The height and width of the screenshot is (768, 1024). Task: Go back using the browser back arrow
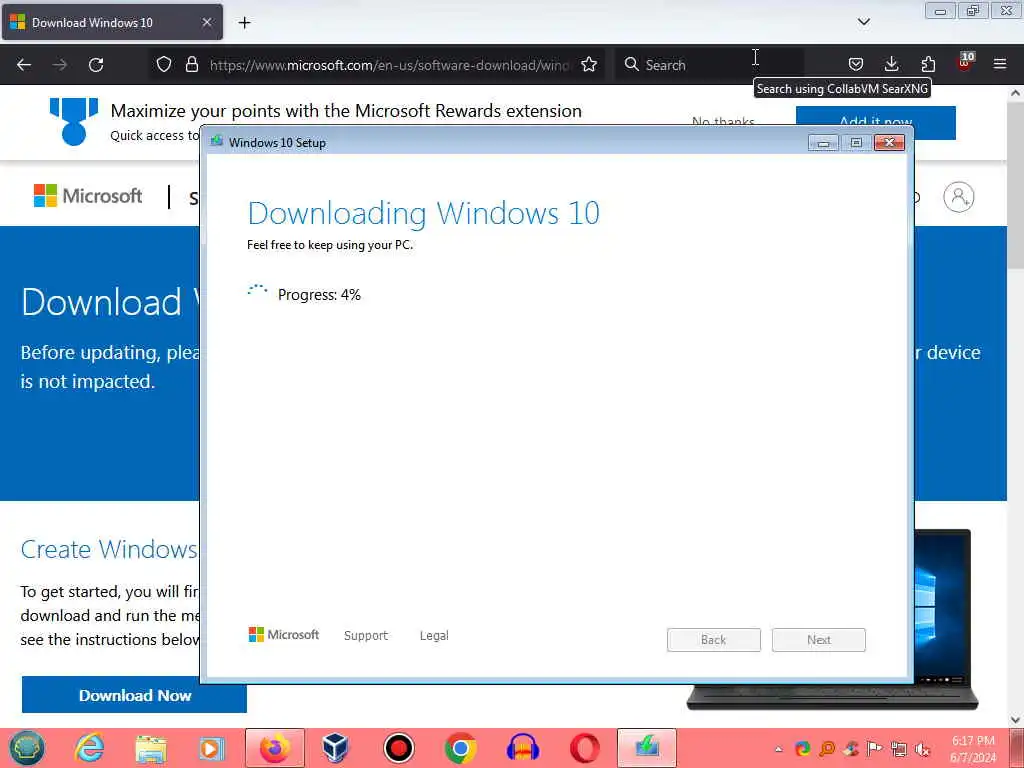[x=24, y=65]
